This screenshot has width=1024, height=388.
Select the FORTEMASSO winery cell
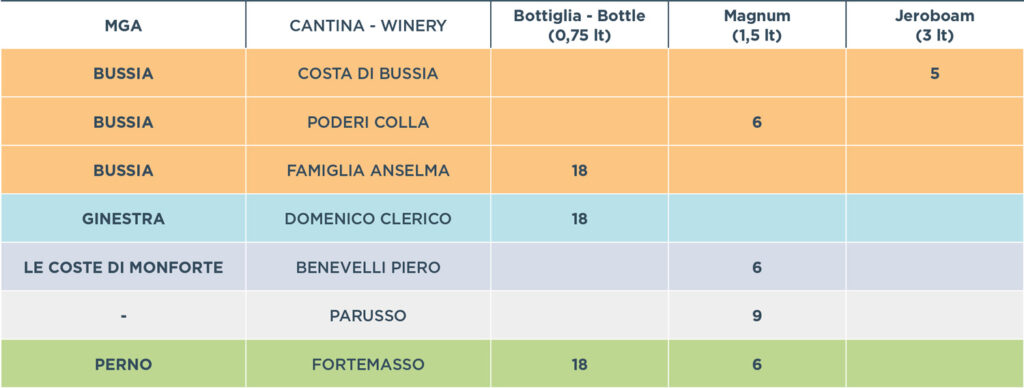[368, 364]
